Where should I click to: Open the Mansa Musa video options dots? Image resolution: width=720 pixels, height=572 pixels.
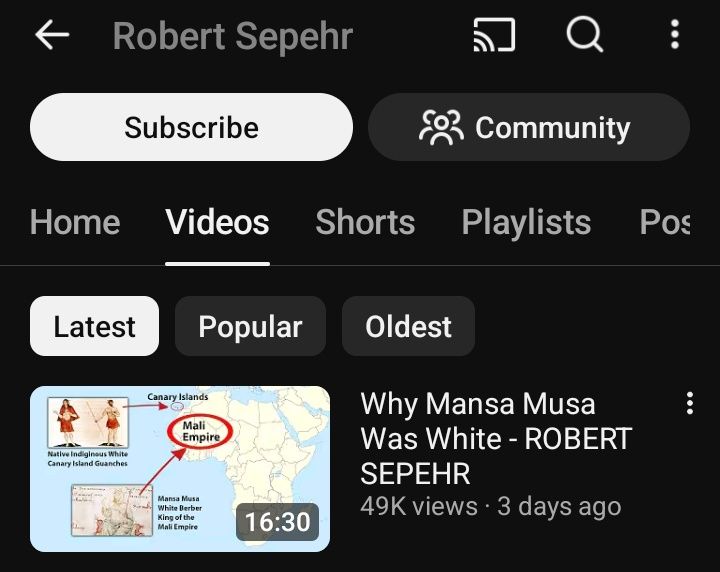pos(689,404)
